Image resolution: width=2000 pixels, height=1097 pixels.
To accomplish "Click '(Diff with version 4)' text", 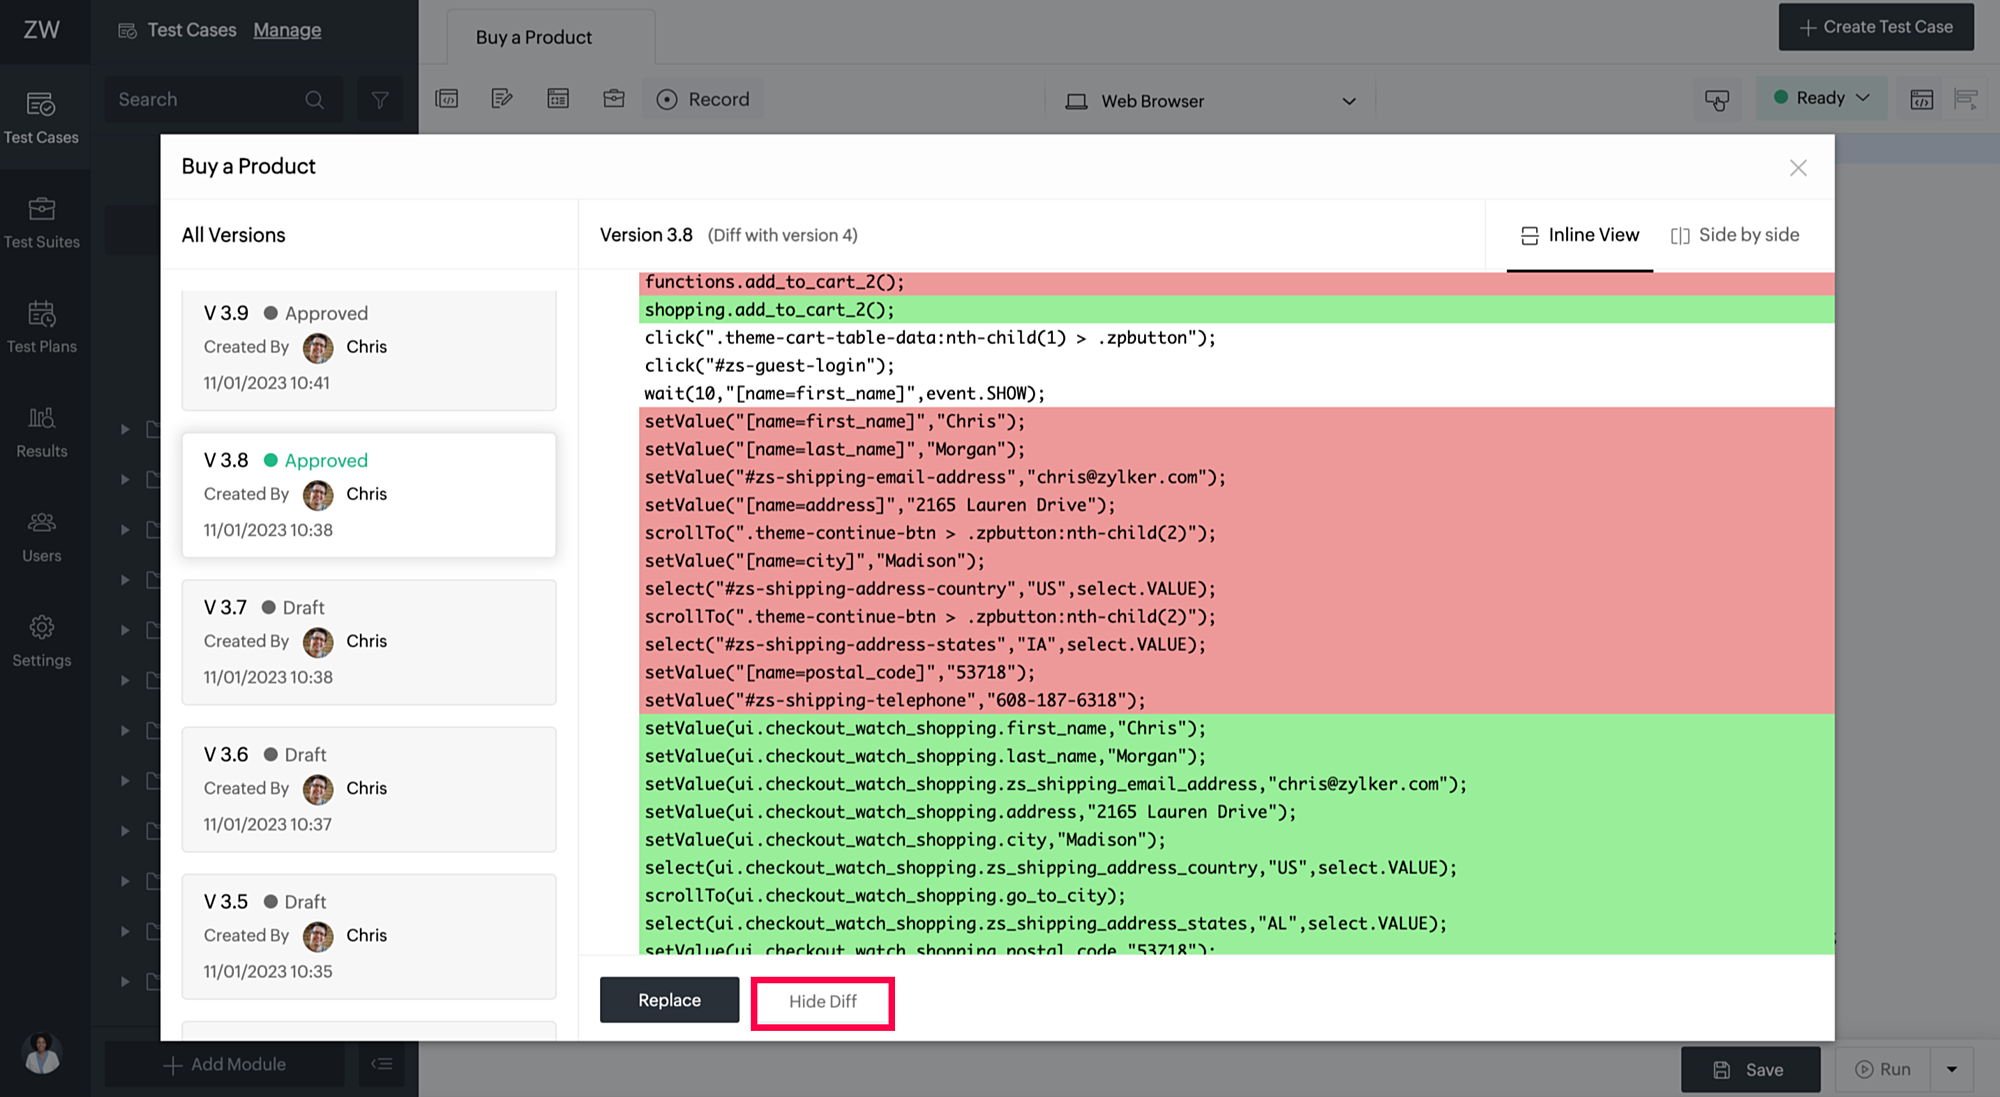I will (x=782, y=235).
